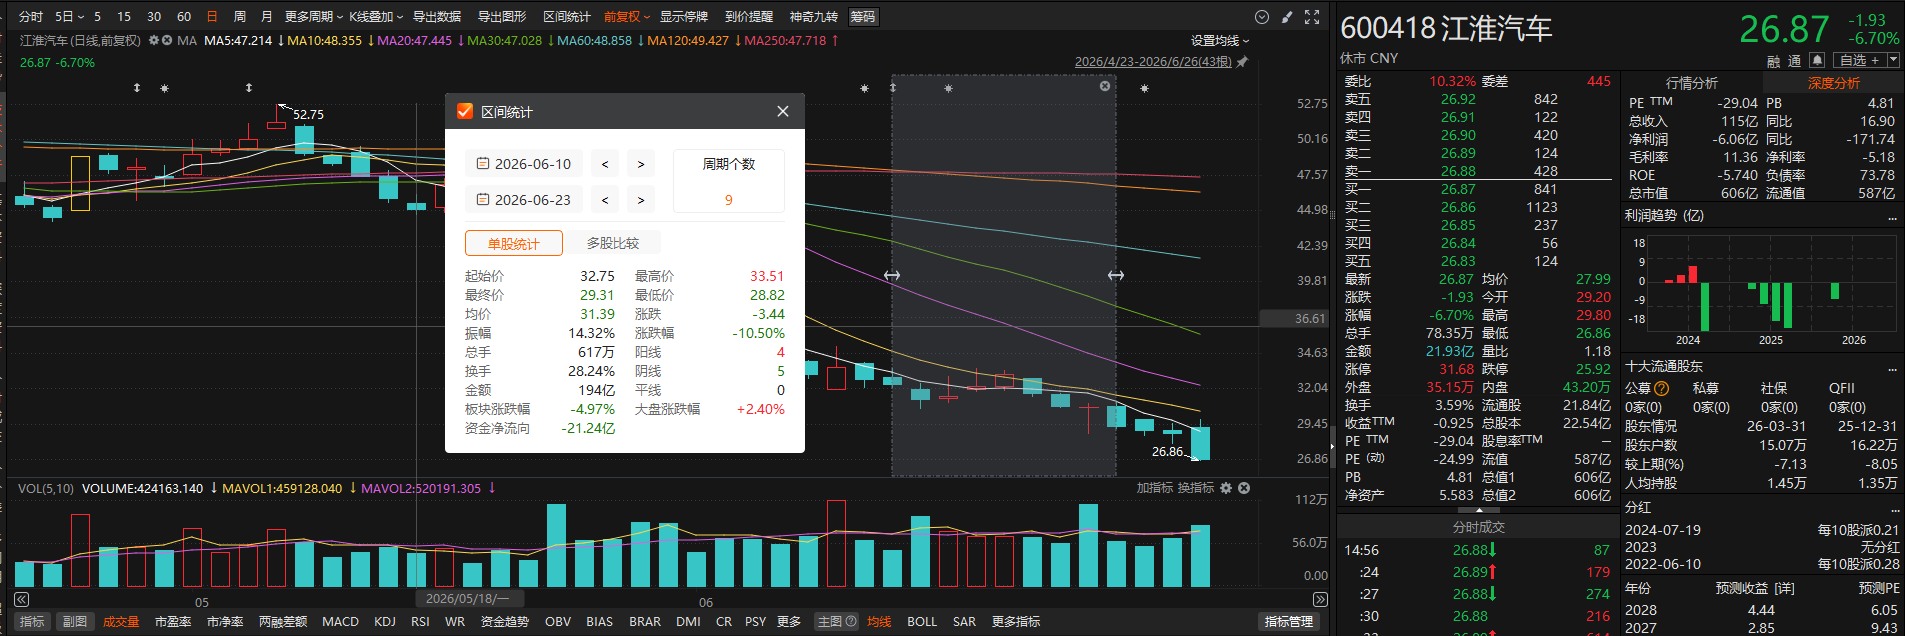Enable BOLL main chart indicator
Viewport: 1905px width, 636px height.
pyautogui.click(x=922, y=621)
